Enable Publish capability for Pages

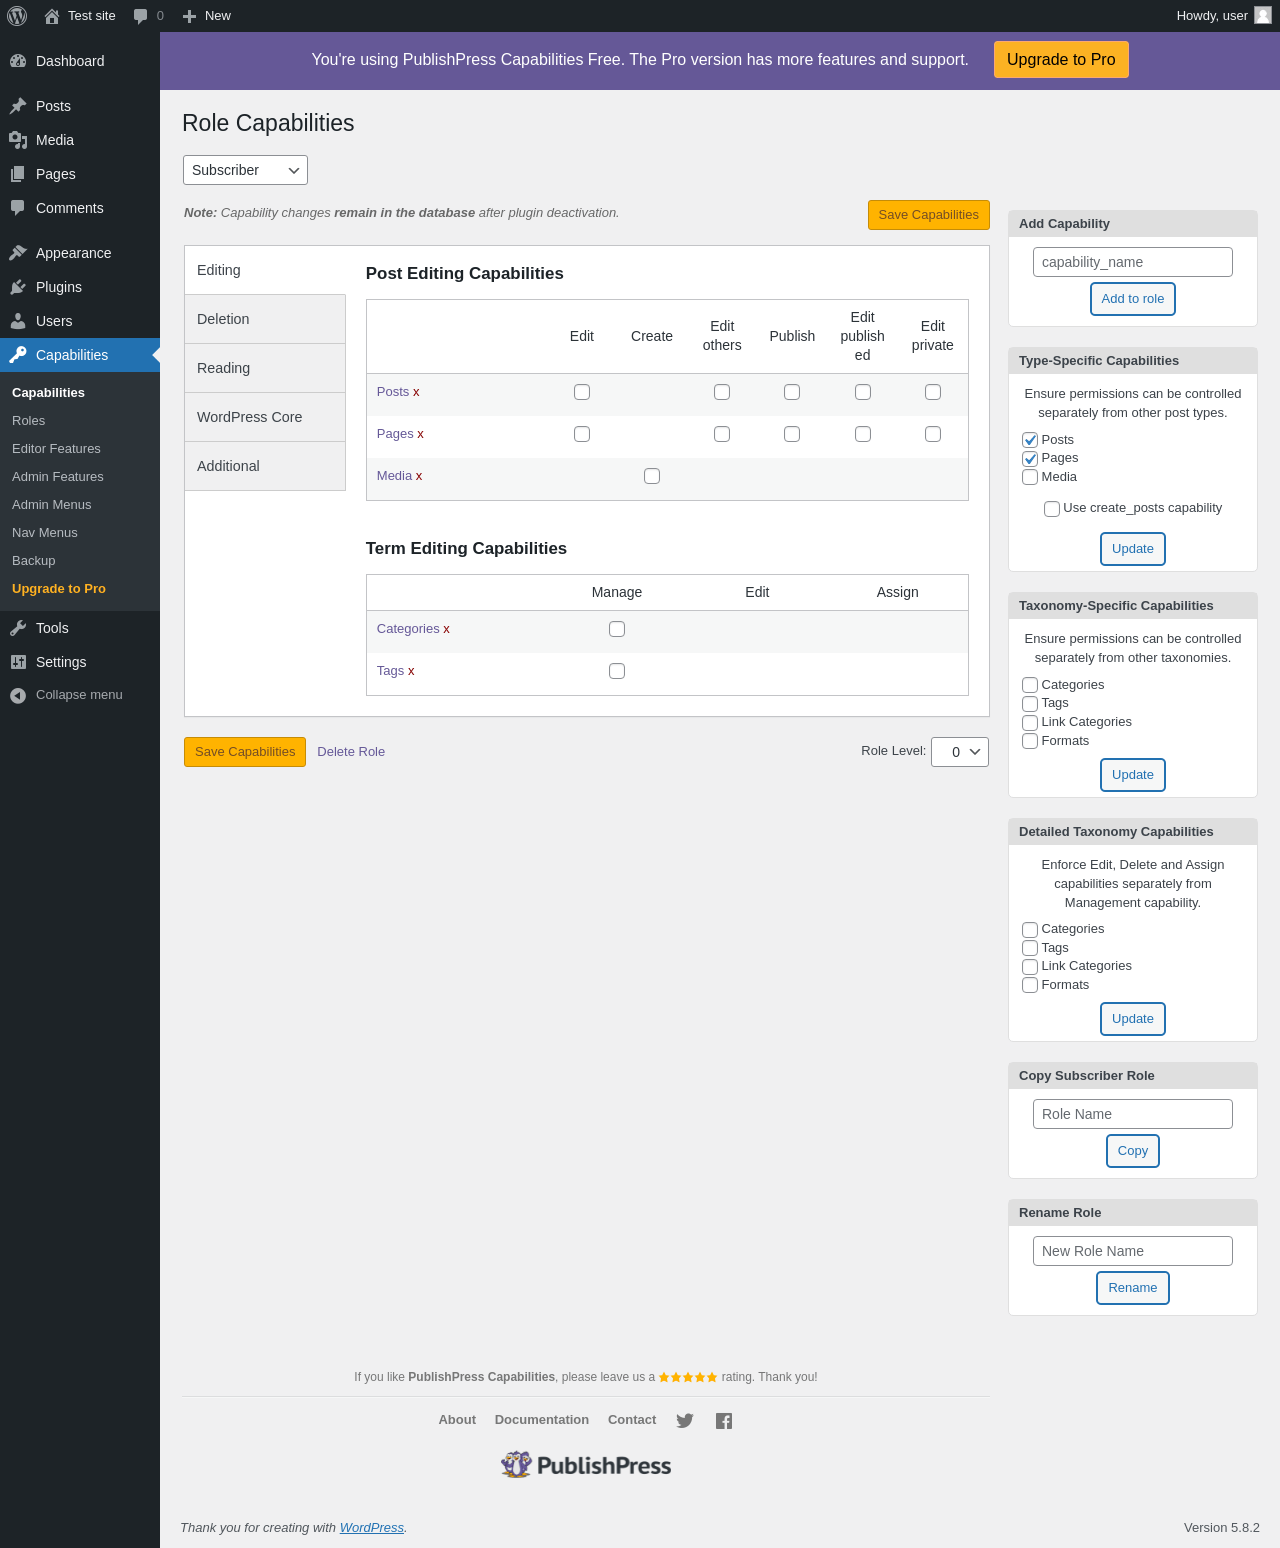792,434
